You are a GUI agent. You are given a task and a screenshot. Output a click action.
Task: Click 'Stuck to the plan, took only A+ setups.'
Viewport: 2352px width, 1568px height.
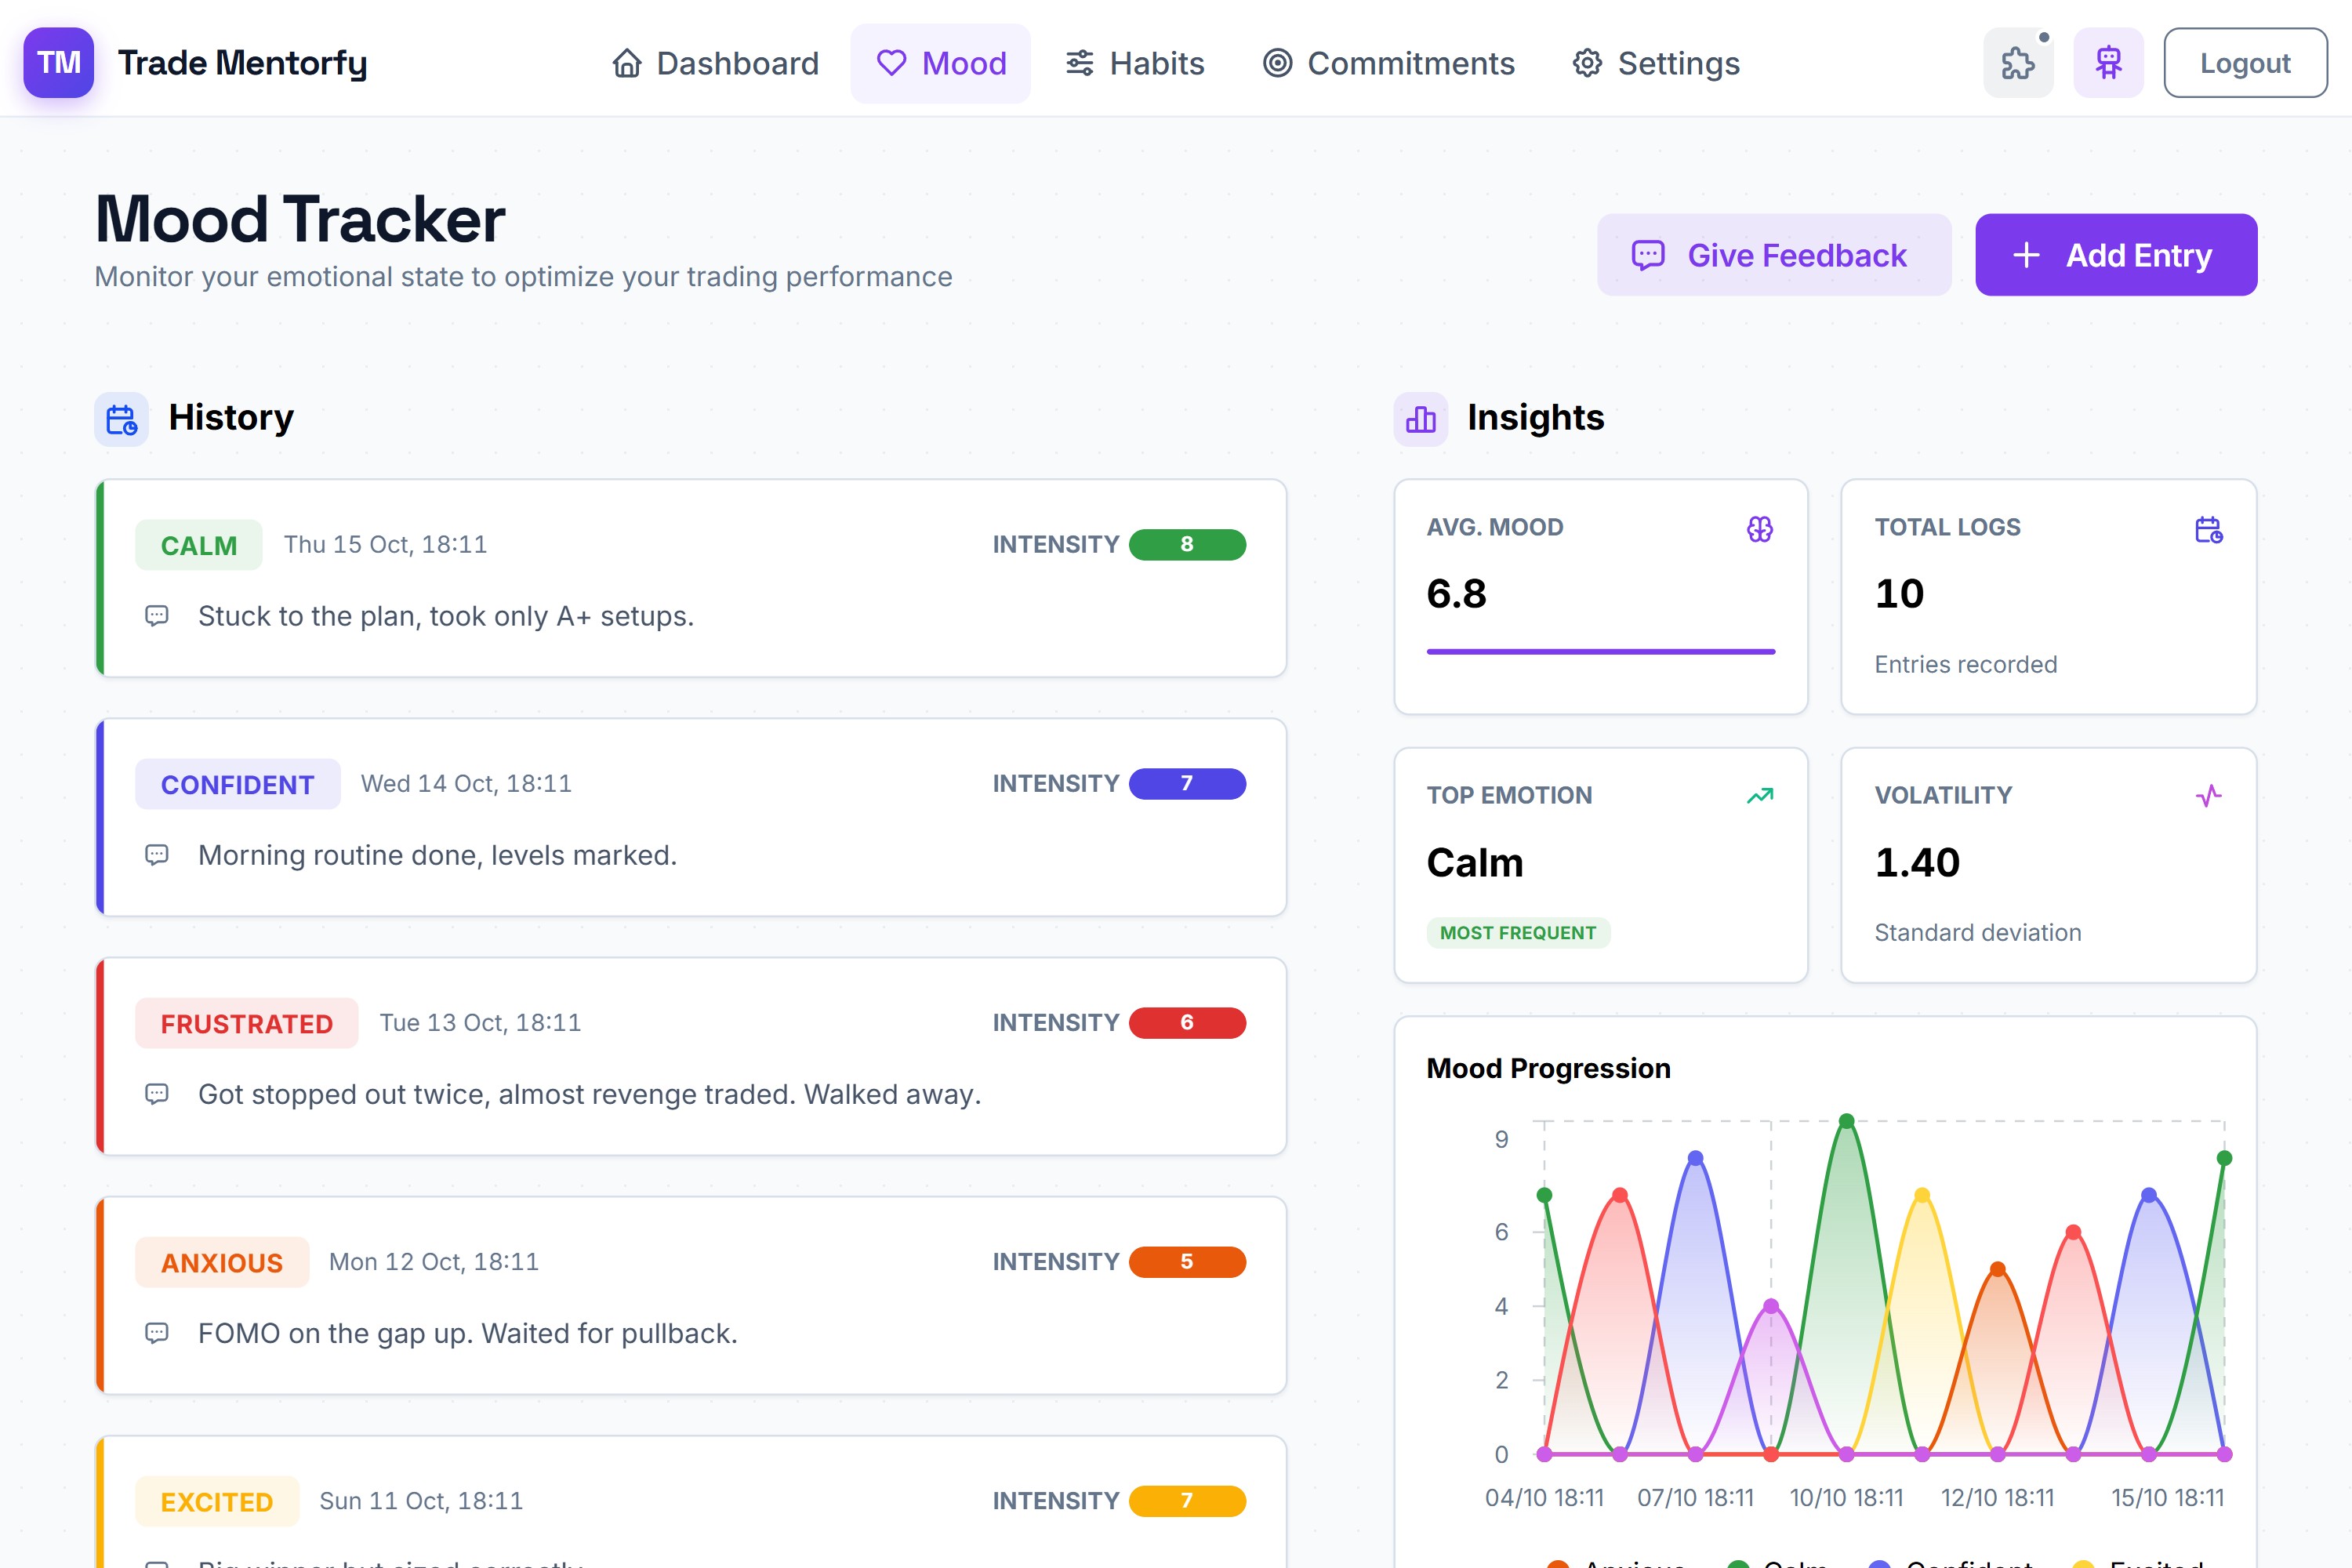(446, 616)
